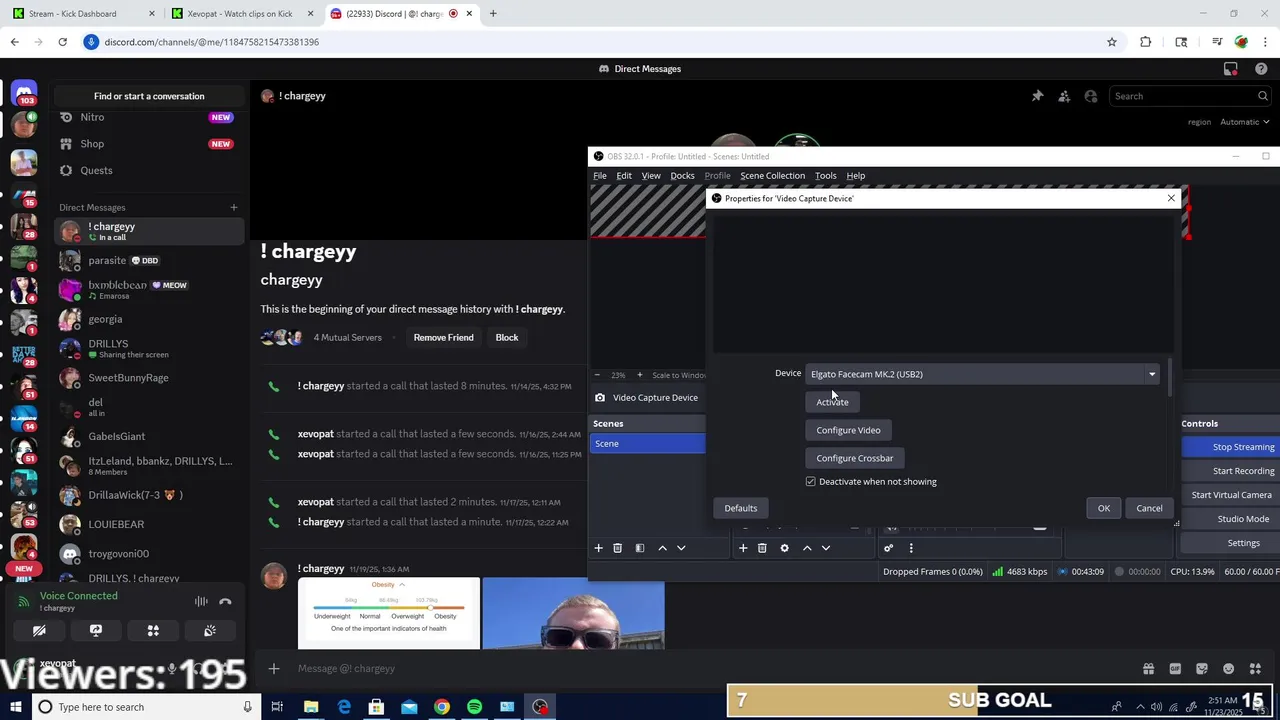Confirm properties with the OK button
1280x720 pixels.
pos(1104,508)
